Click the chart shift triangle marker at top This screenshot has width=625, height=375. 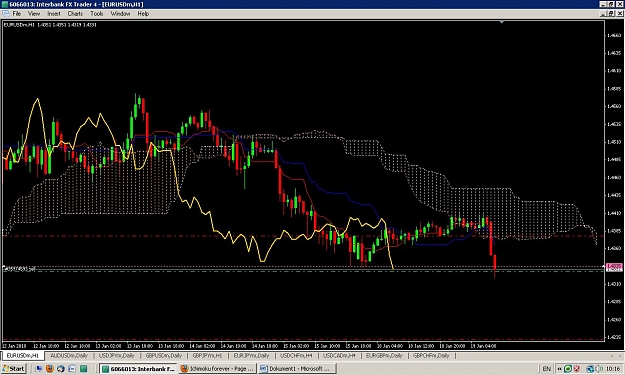tap(502, 22)
